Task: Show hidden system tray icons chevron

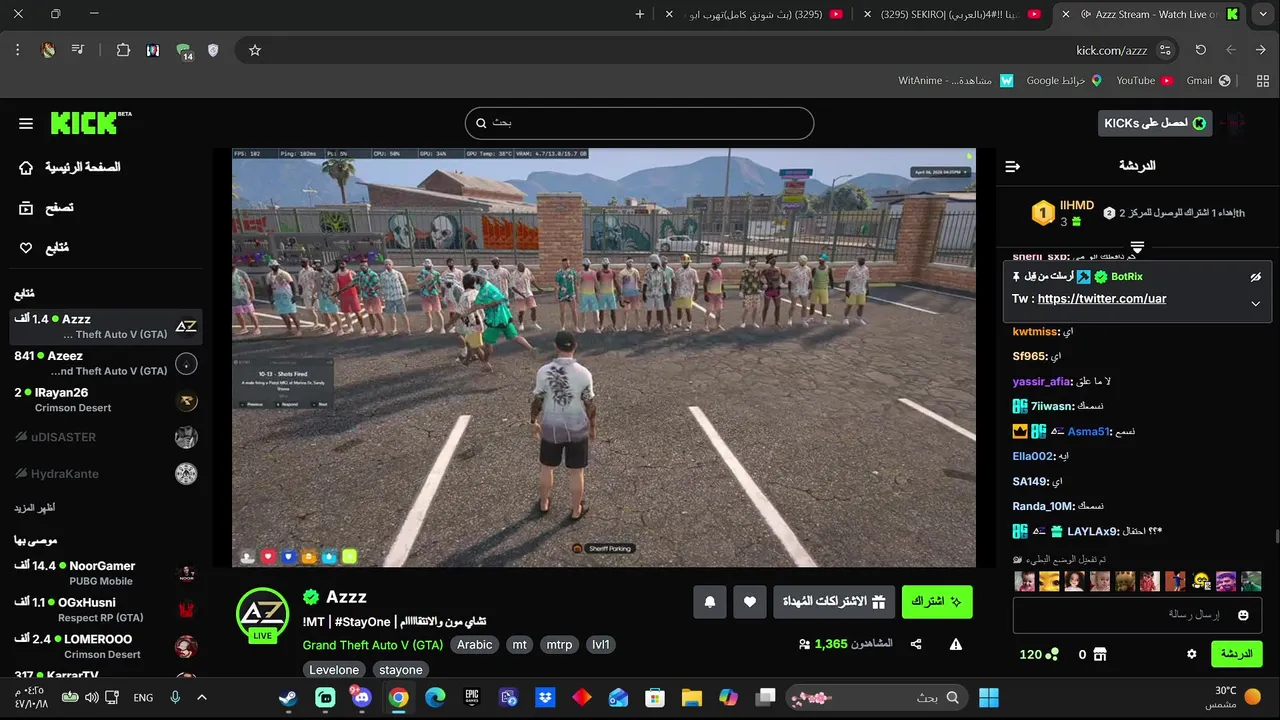Action: [201, 698]
